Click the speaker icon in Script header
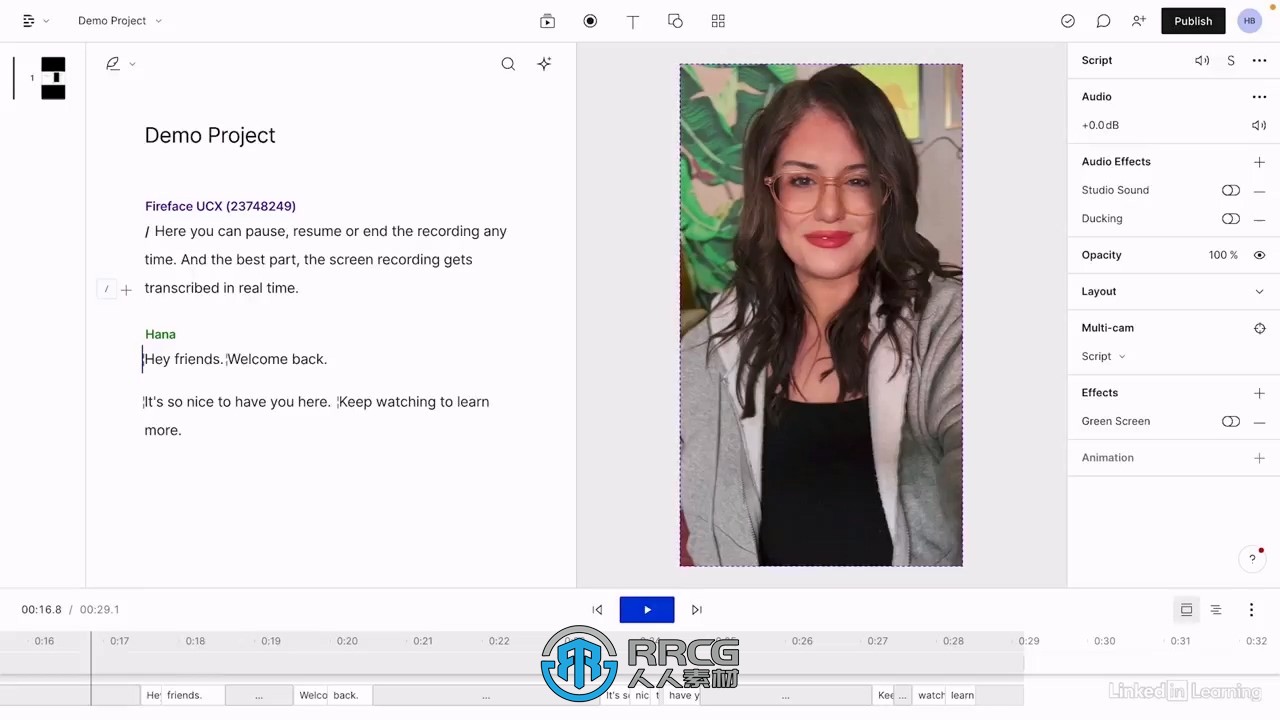1280x720 pixels. [x=1202, y=61]
